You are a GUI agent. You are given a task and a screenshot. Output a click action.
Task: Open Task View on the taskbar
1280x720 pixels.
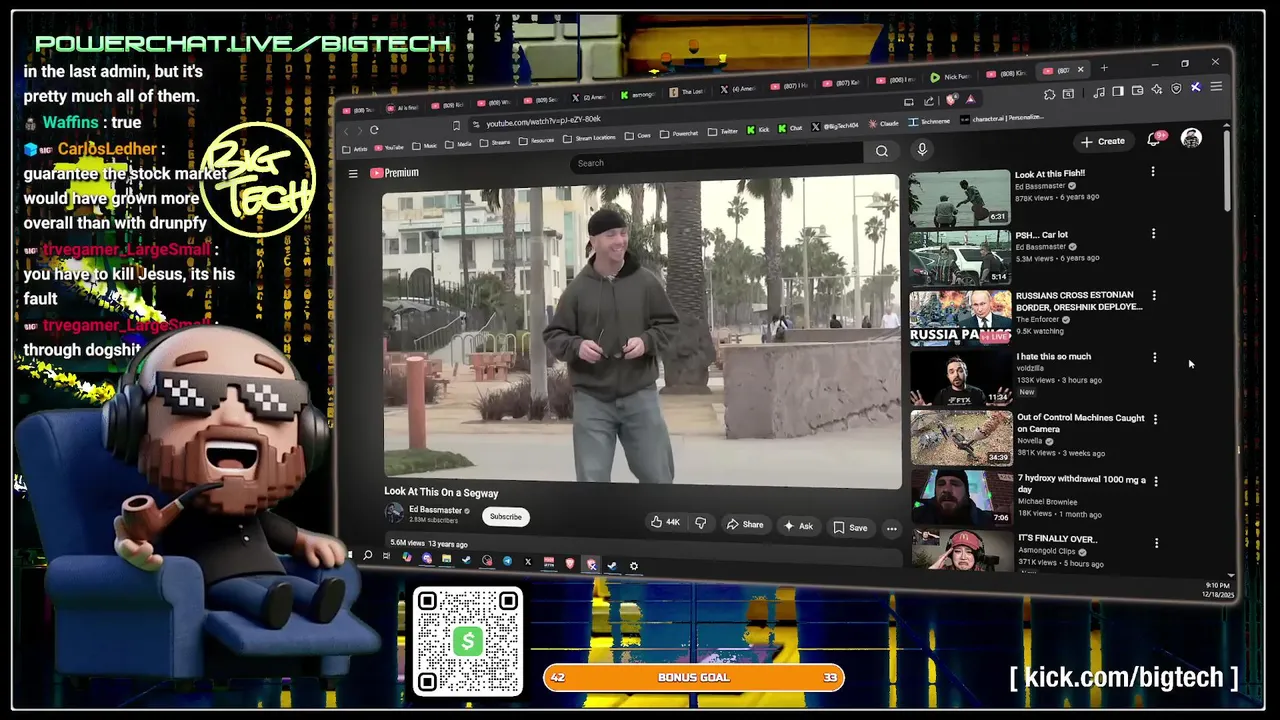pos(386,556)
